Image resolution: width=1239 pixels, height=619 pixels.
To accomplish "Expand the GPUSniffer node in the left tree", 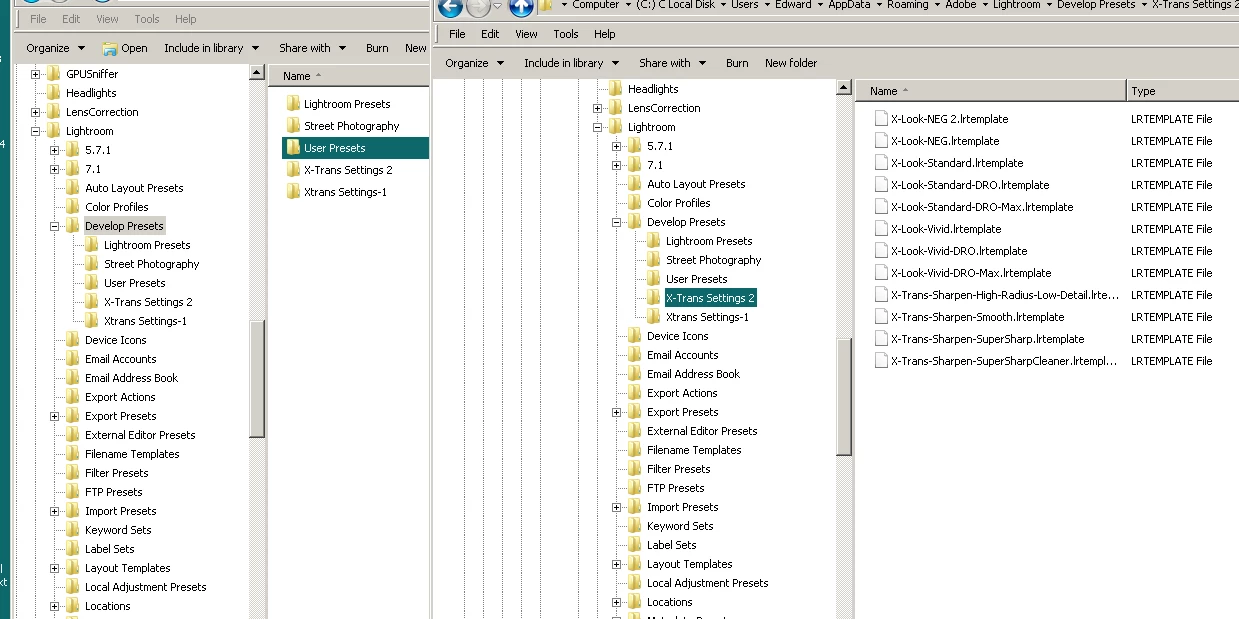I will pos(36,74).
